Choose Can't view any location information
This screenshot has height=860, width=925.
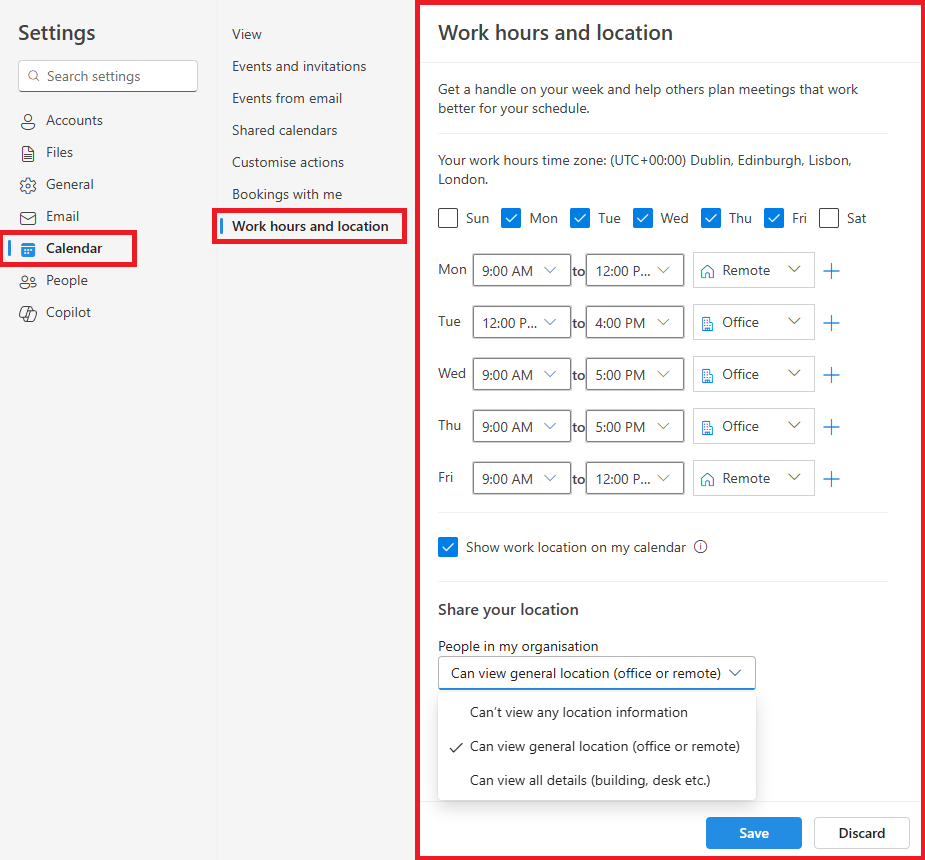[578, 713]
